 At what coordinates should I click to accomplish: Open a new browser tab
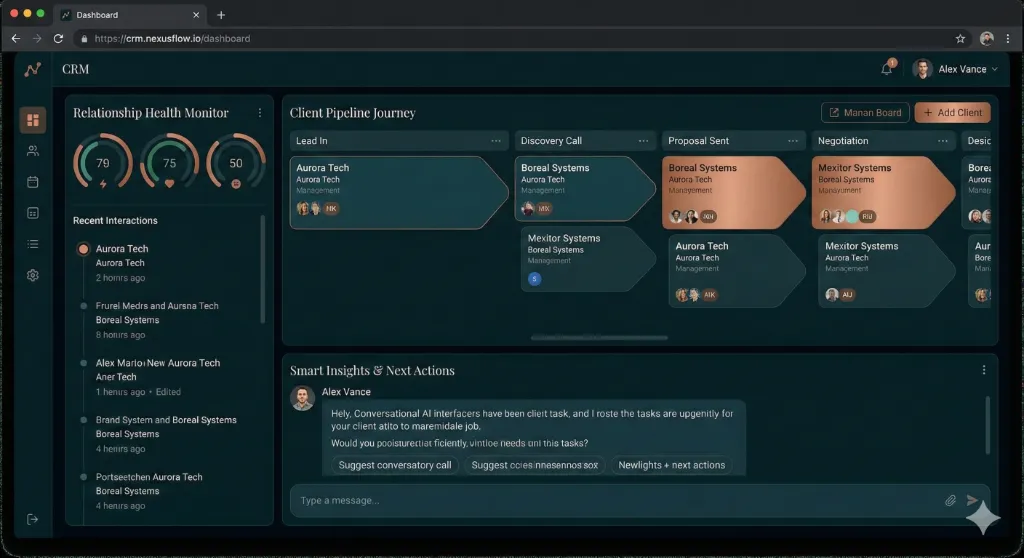221,15
